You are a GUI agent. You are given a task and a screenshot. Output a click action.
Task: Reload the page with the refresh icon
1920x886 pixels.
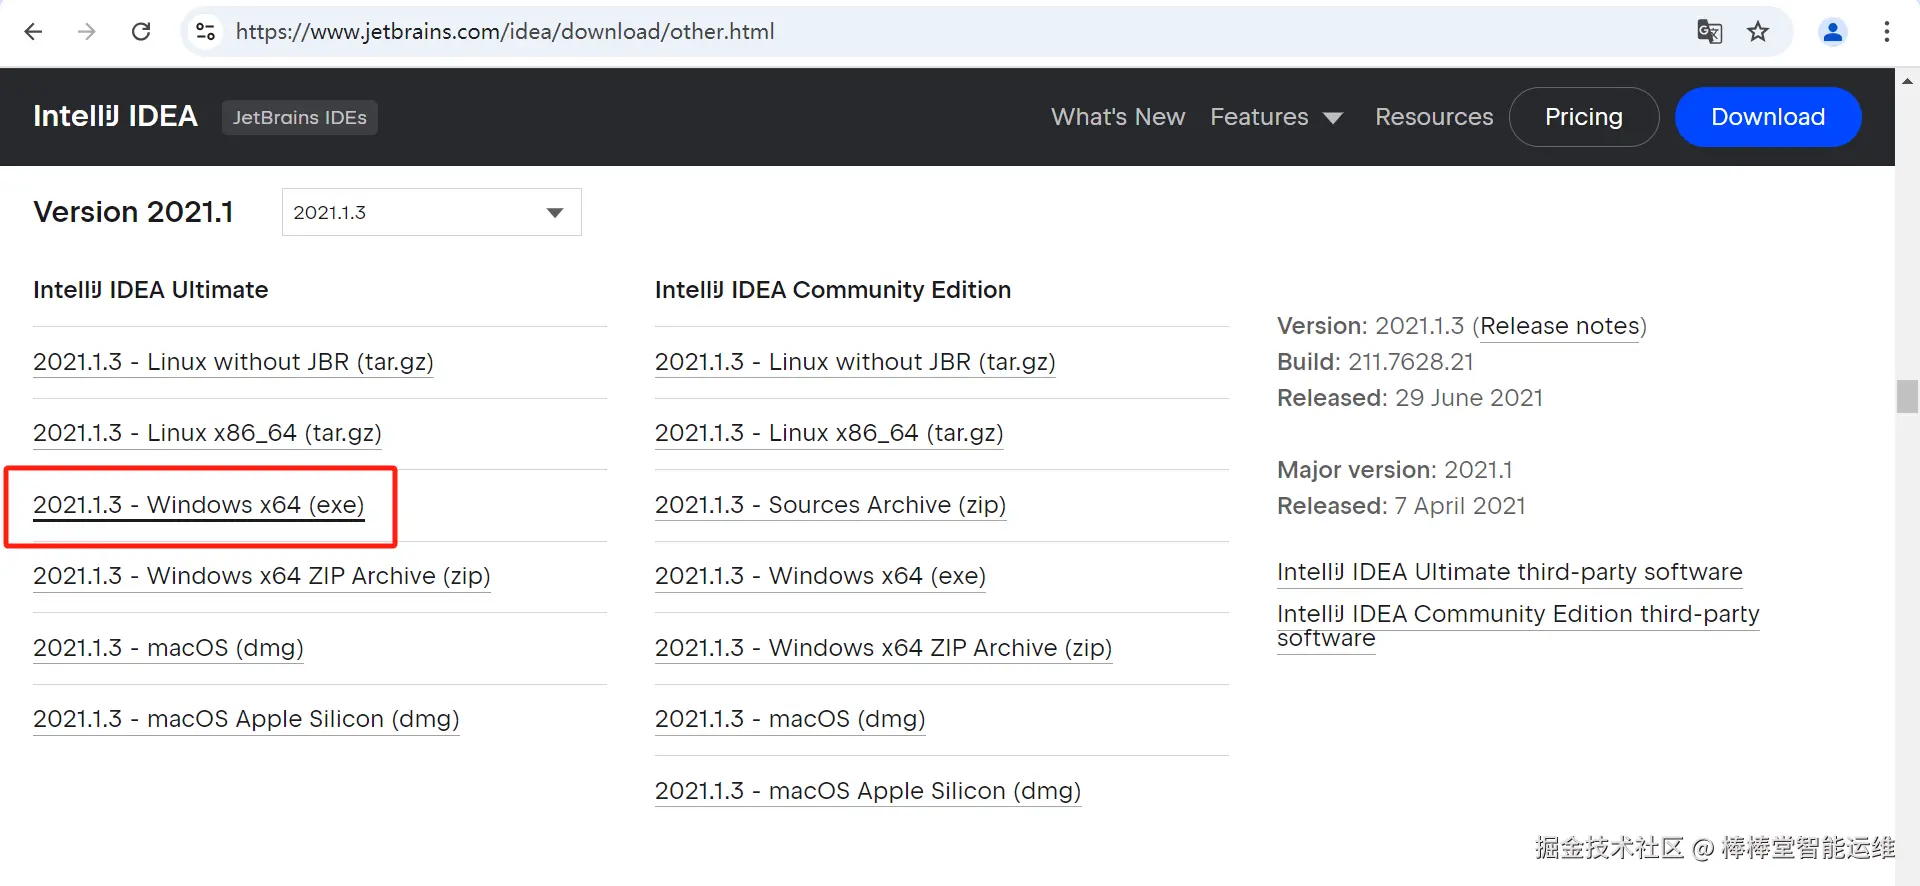[141, 32]
